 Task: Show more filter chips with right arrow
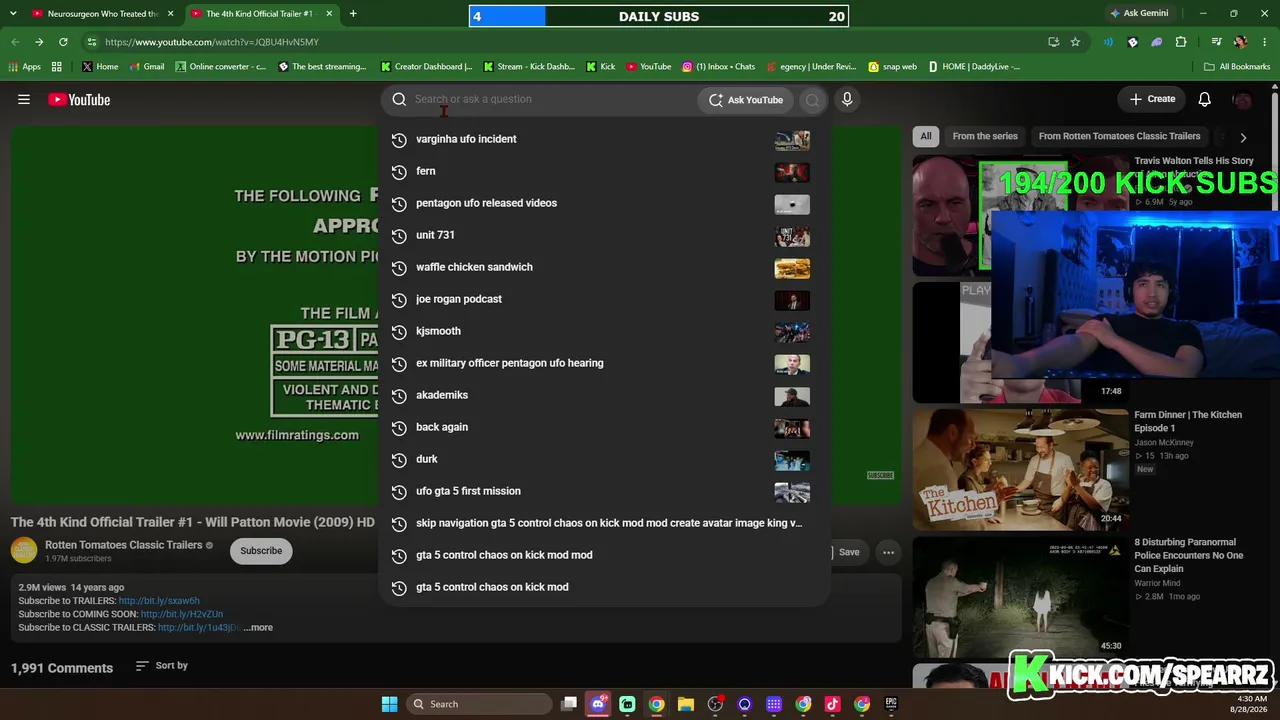[1243, 138]
